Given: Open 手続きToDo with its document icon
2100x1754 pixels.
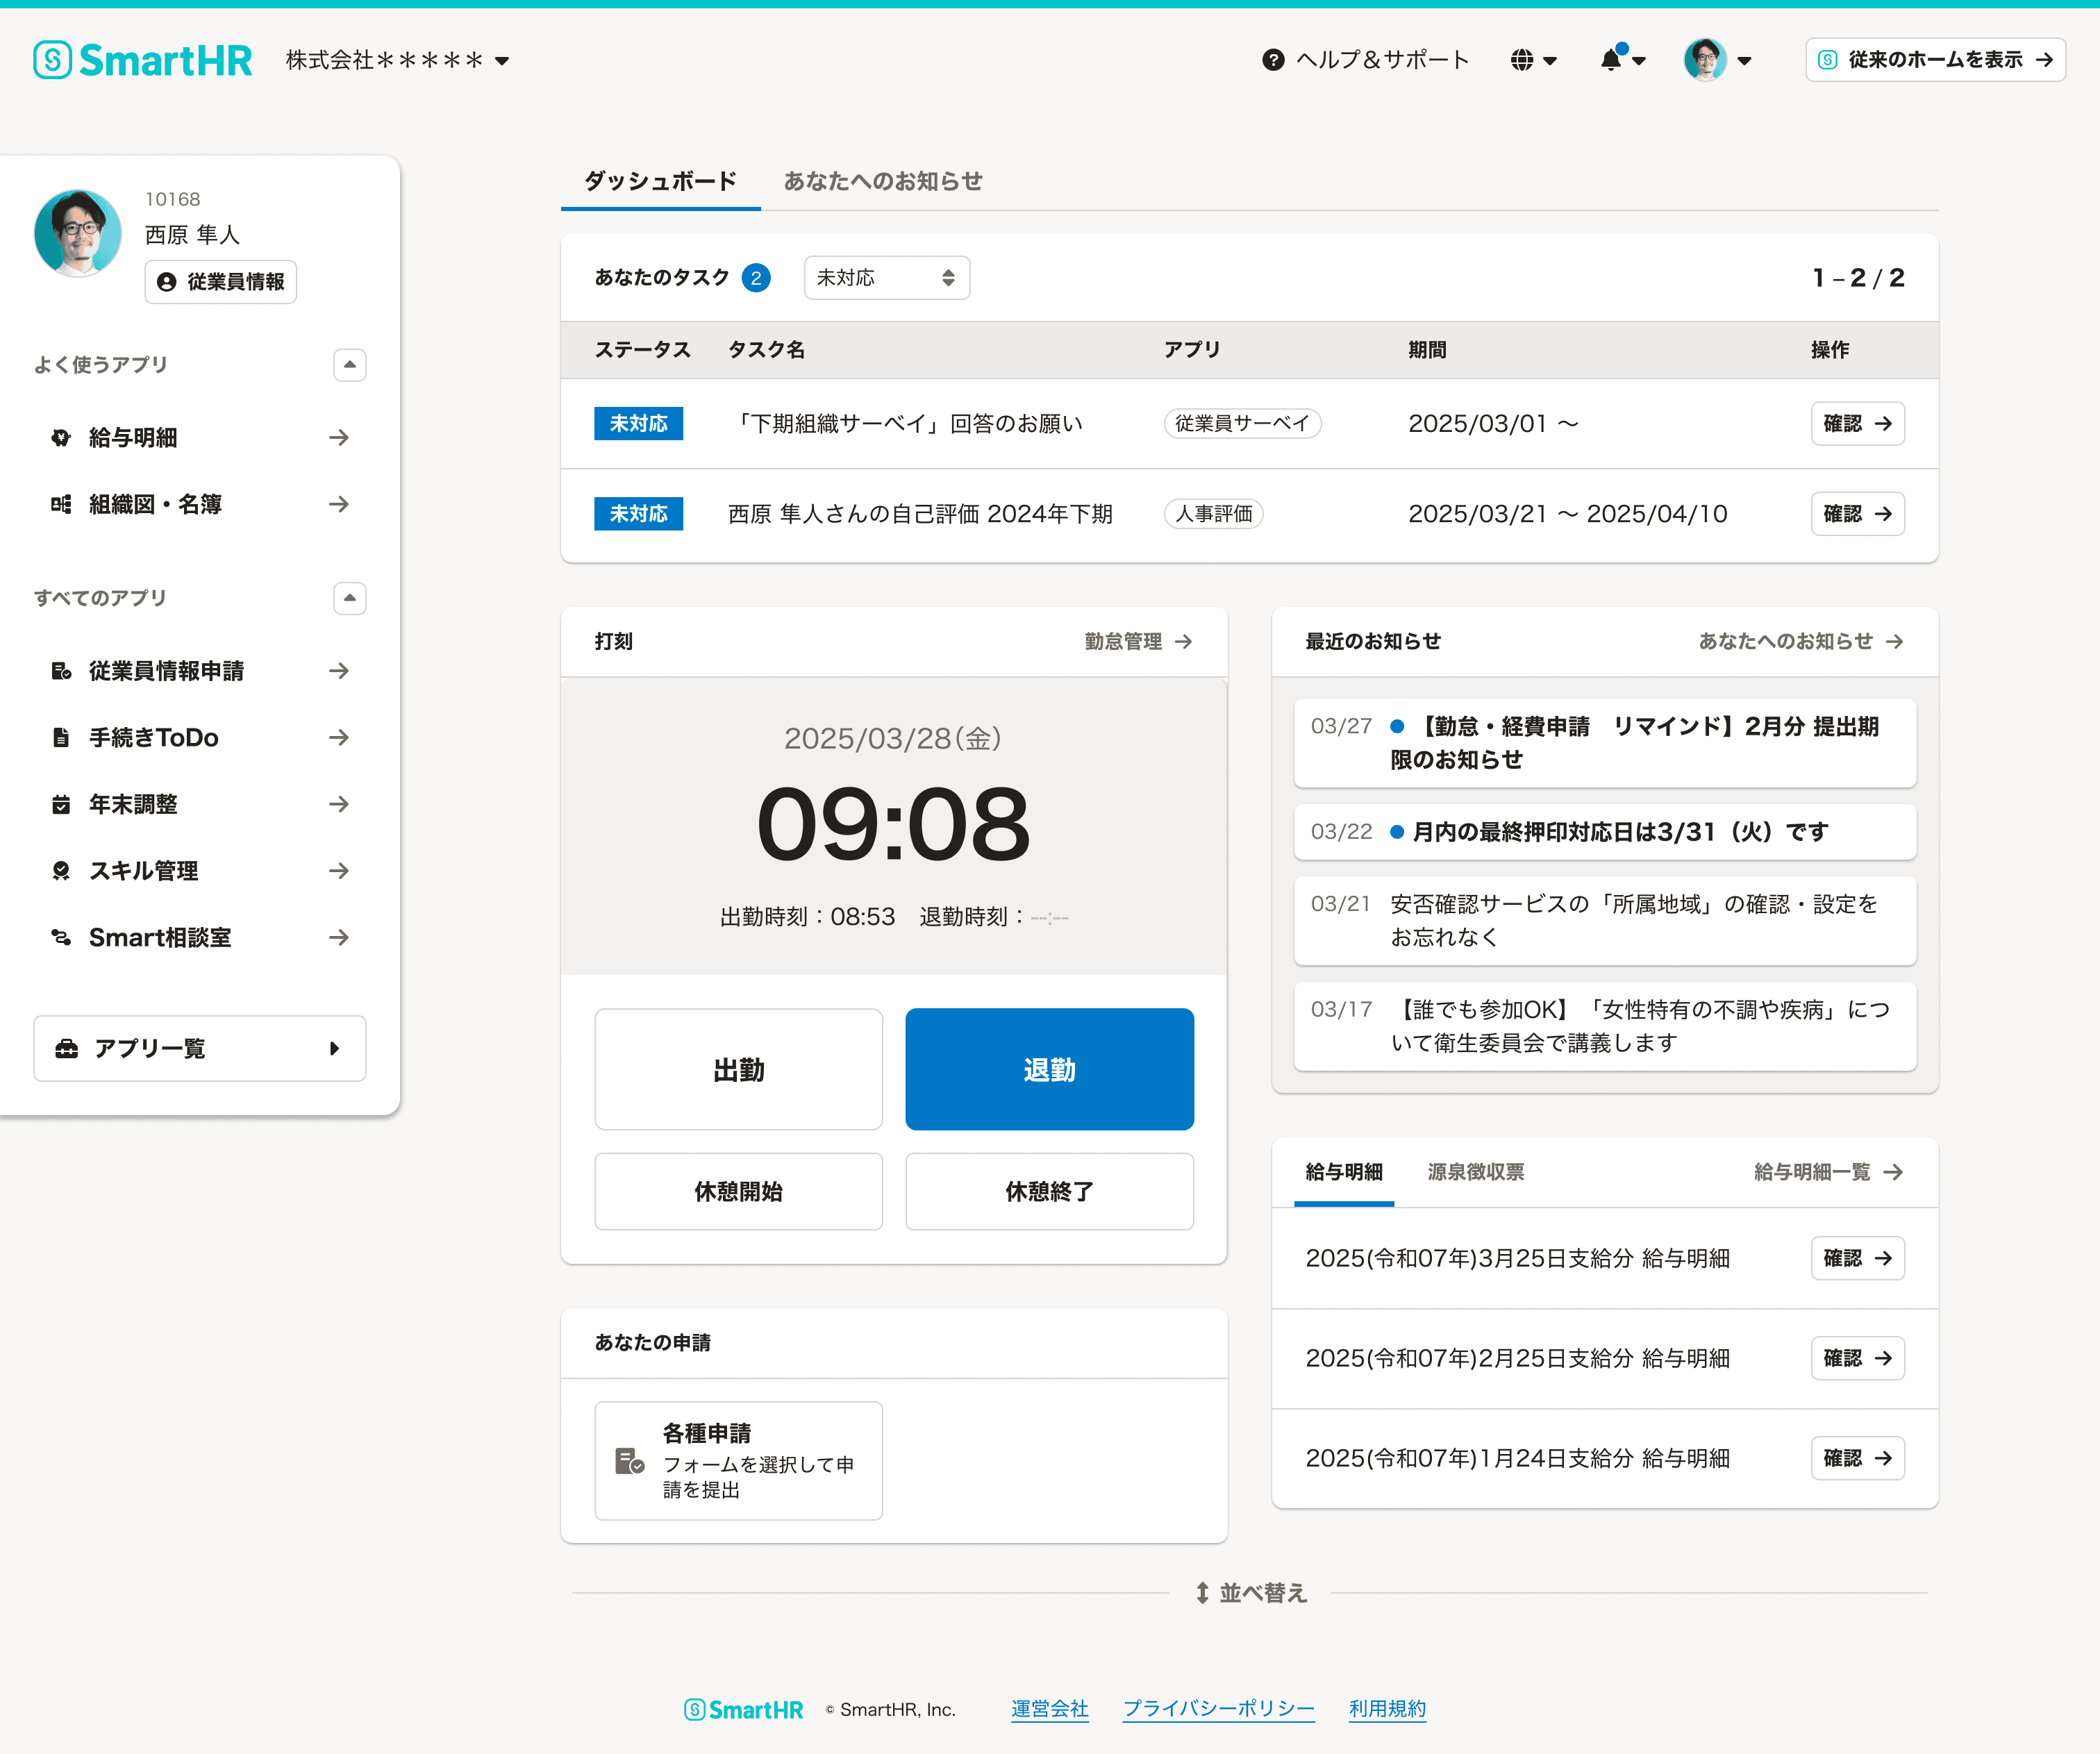Looking at the screenshot, I should tap(60, 737).
